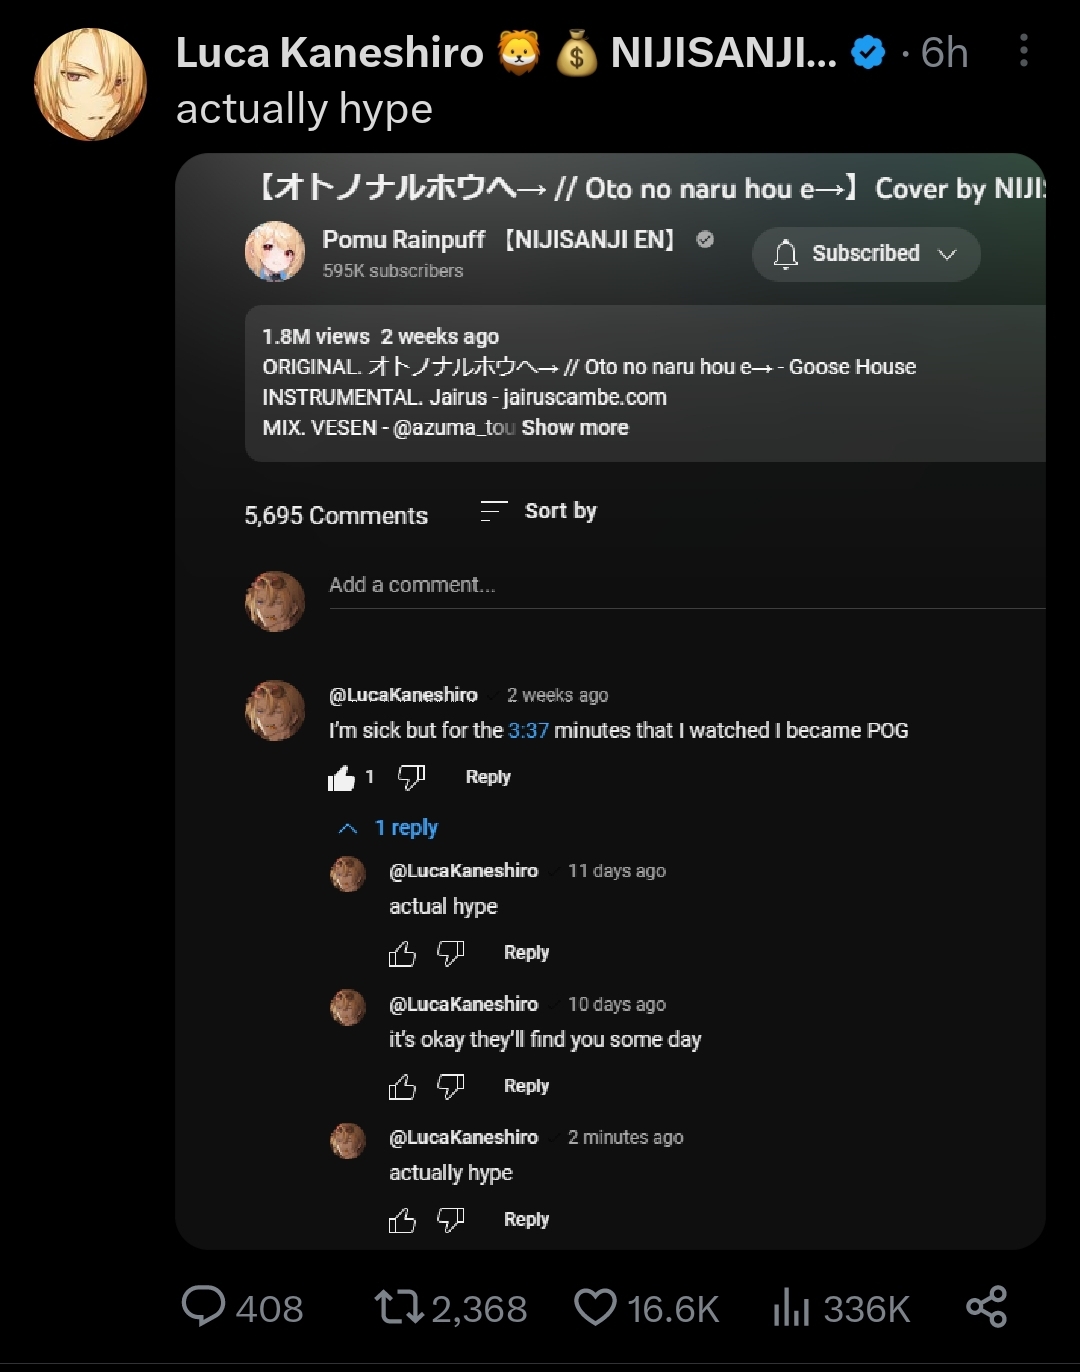Dislike the 'became POG' comment
Screen dimensions: 1080x1372
(x=411, y=777)
